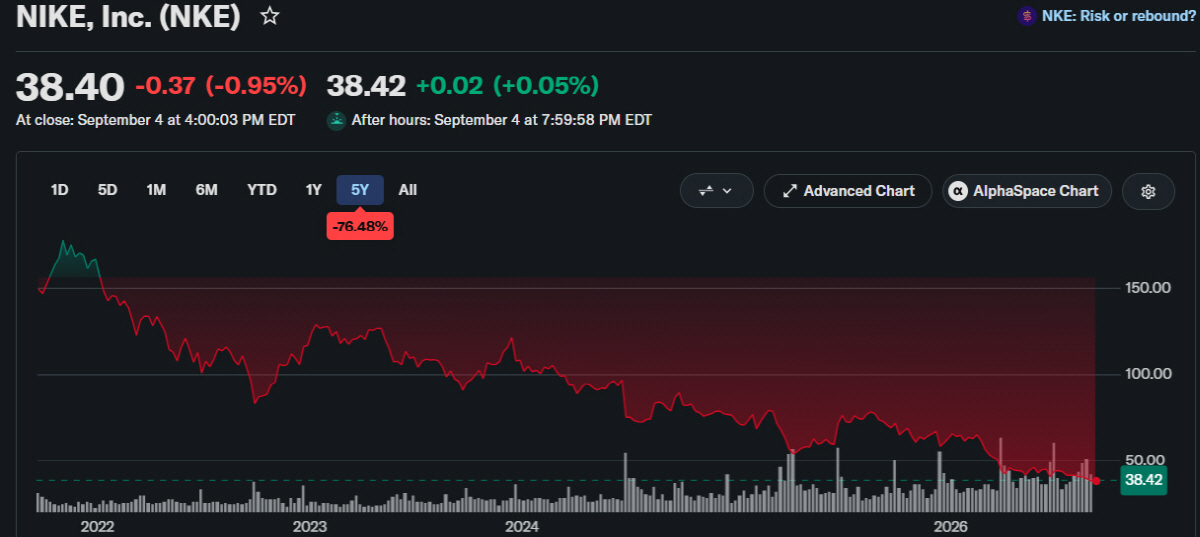Click the -0.37 (-0.95%) change value
Image resolution: width=1200 pixels, height=537 pixels.
pos(220,87)
